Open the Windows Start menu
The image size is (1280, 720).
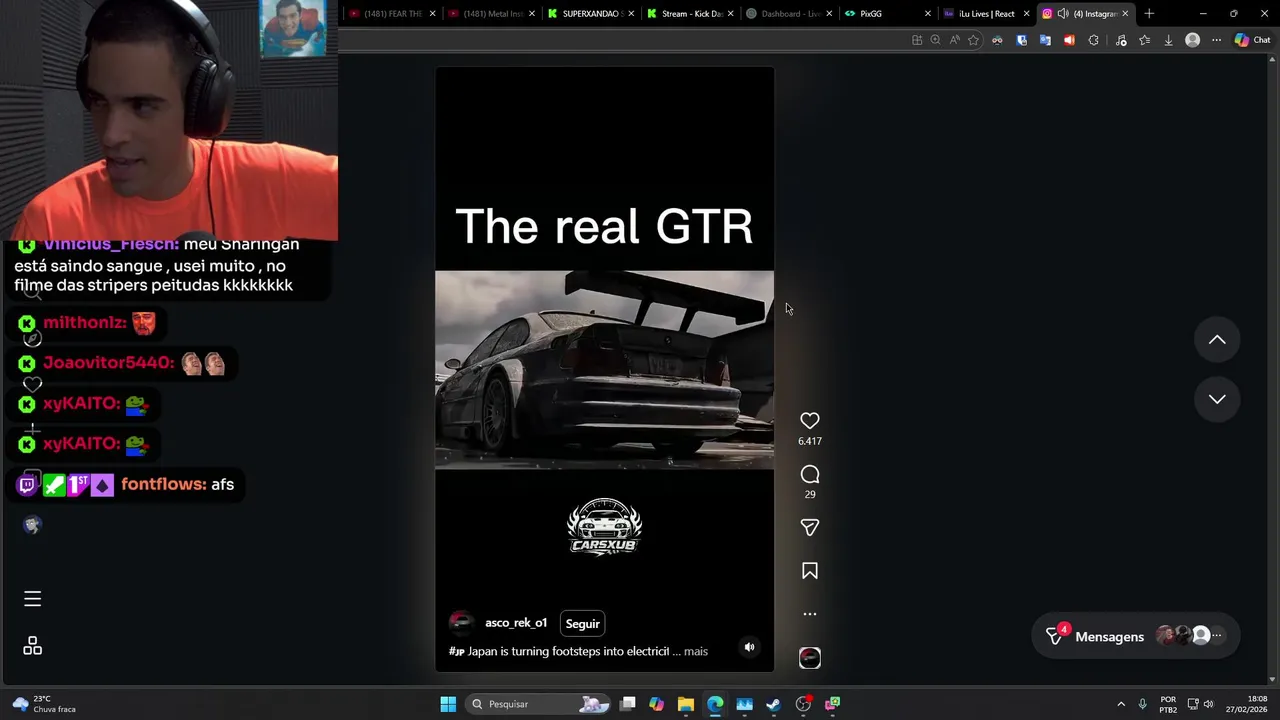(448, 704)
